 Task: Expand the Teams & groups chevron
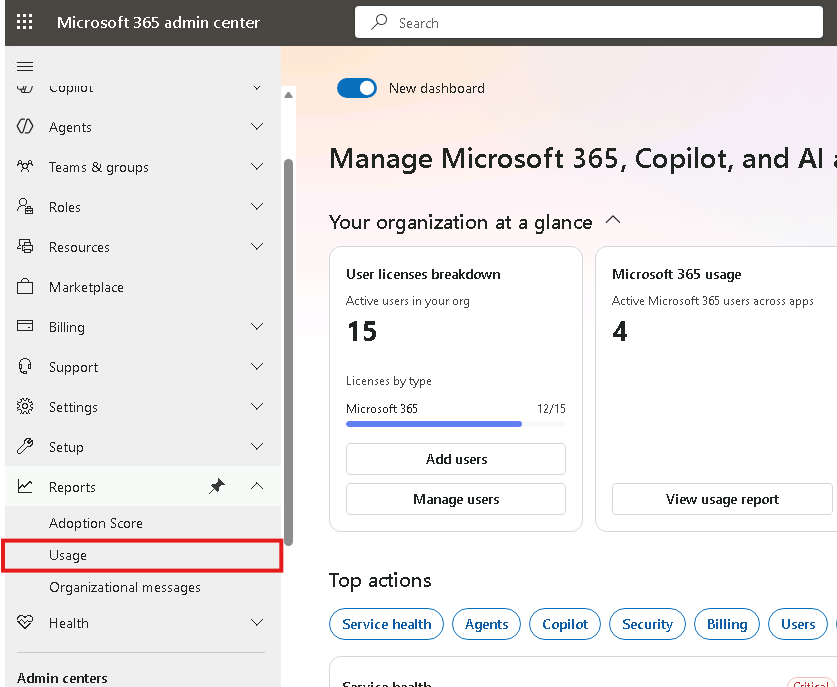click(x=257, y=167)
